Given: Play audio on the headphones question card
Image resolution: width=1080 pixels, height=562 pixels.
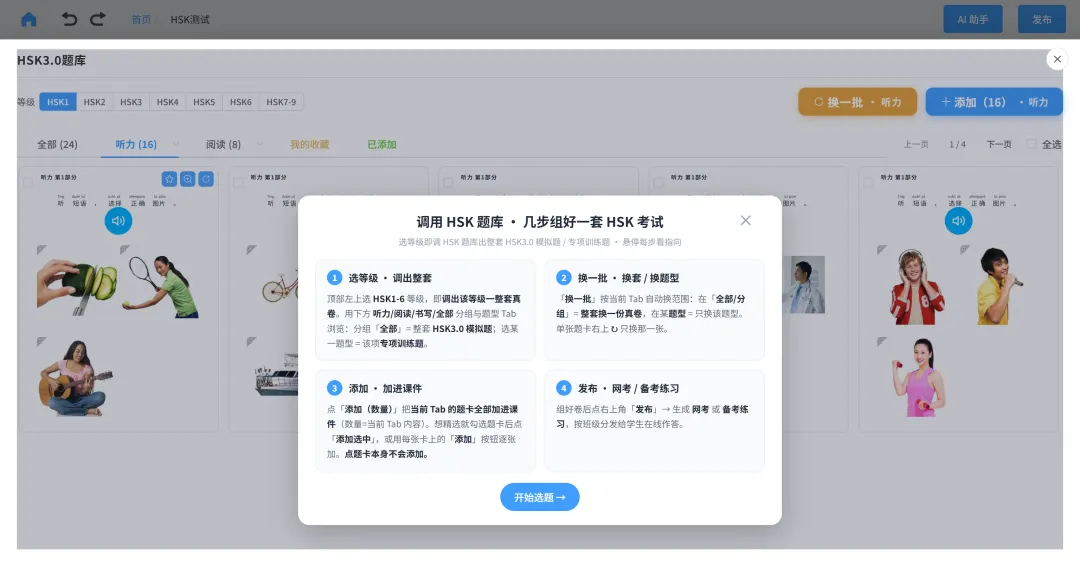Looking at the screenshot, I should click(958, 221).
